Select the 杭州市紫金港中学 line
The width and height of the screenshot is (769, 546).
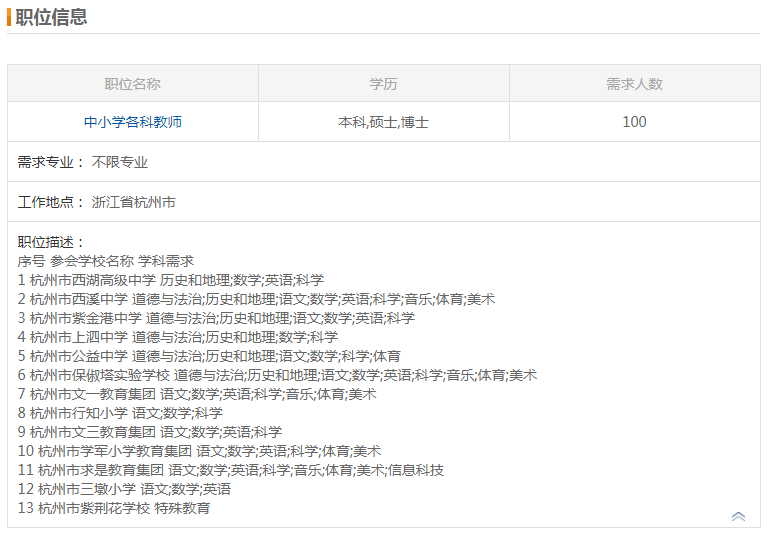click(216, 318)
